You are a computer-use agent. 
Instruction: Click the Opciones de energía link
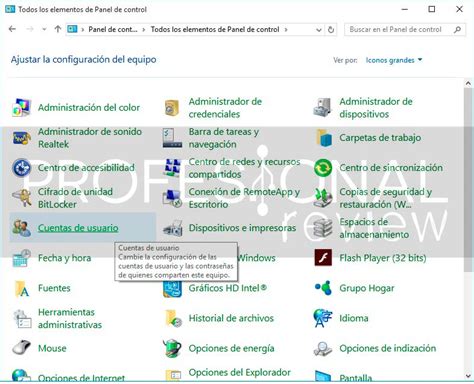231,348
